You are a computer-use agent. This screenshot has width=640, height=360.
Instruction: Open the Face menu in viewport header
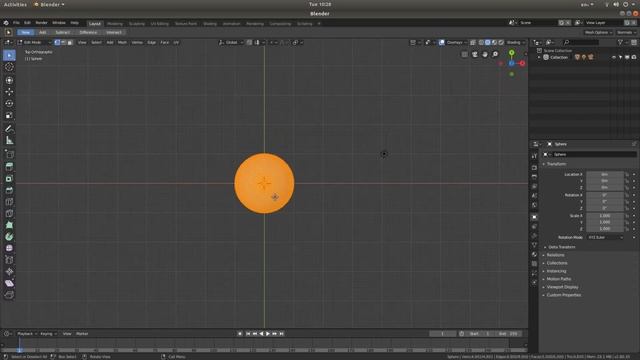click(164, 42)
